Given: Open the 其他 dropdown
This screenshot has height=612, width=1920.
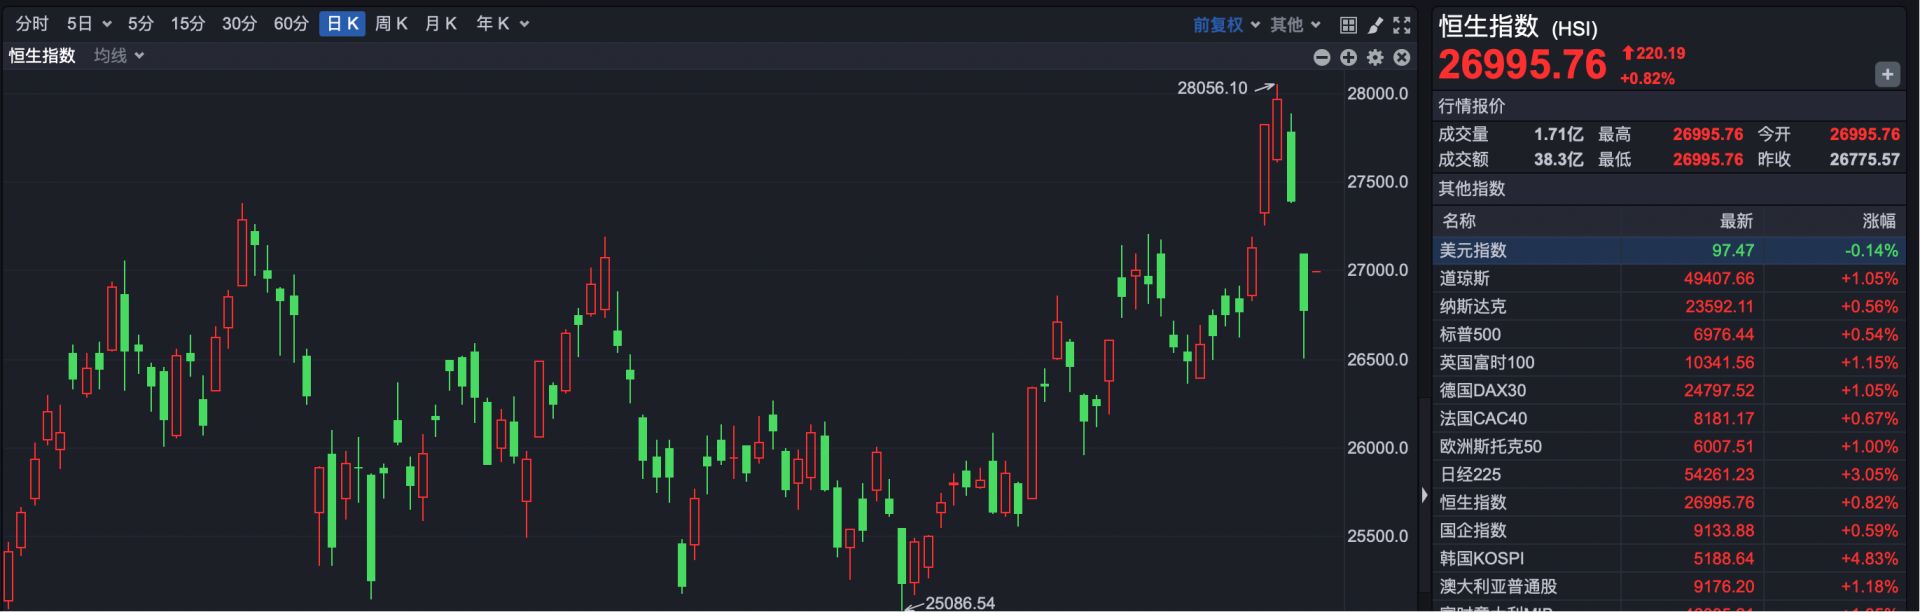Looking at the screenshot, I should (x=1296, y=25).
